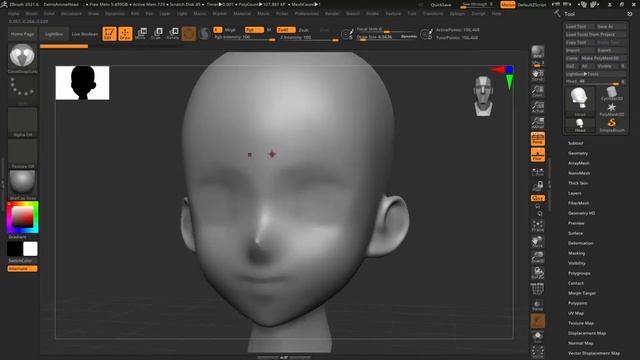Click the Gizmo 3D icon
Screen dimensions: 640x360
point(189,33)
